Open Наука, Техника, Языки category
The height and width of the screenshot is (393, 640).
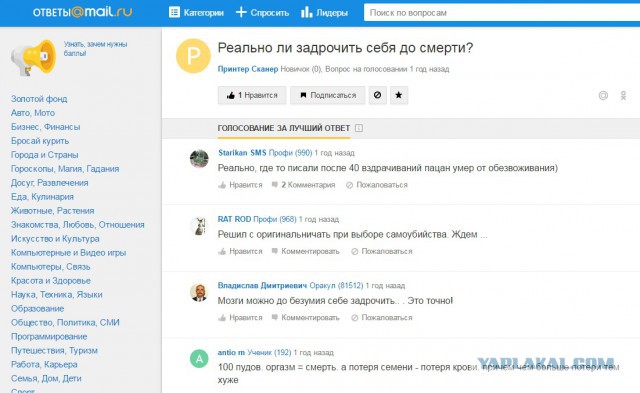[57, 295]
